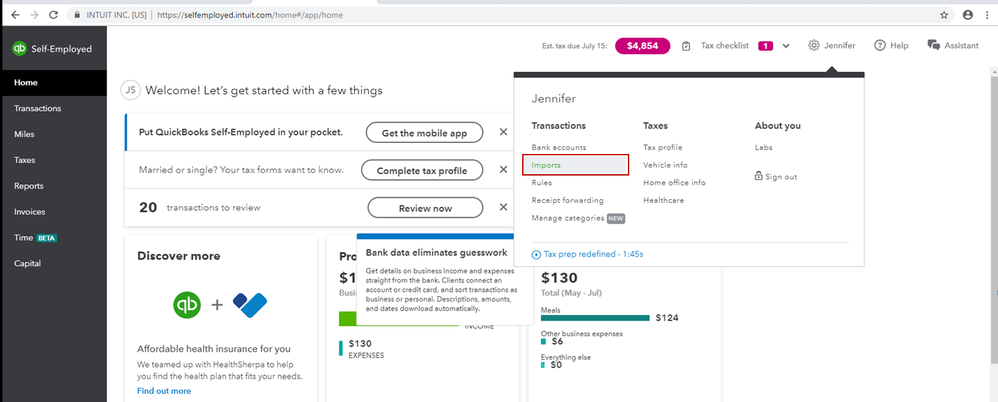Click the $4,854 estimated tax badge
Viewport: 998px width, 402px height.
point(642,46)
